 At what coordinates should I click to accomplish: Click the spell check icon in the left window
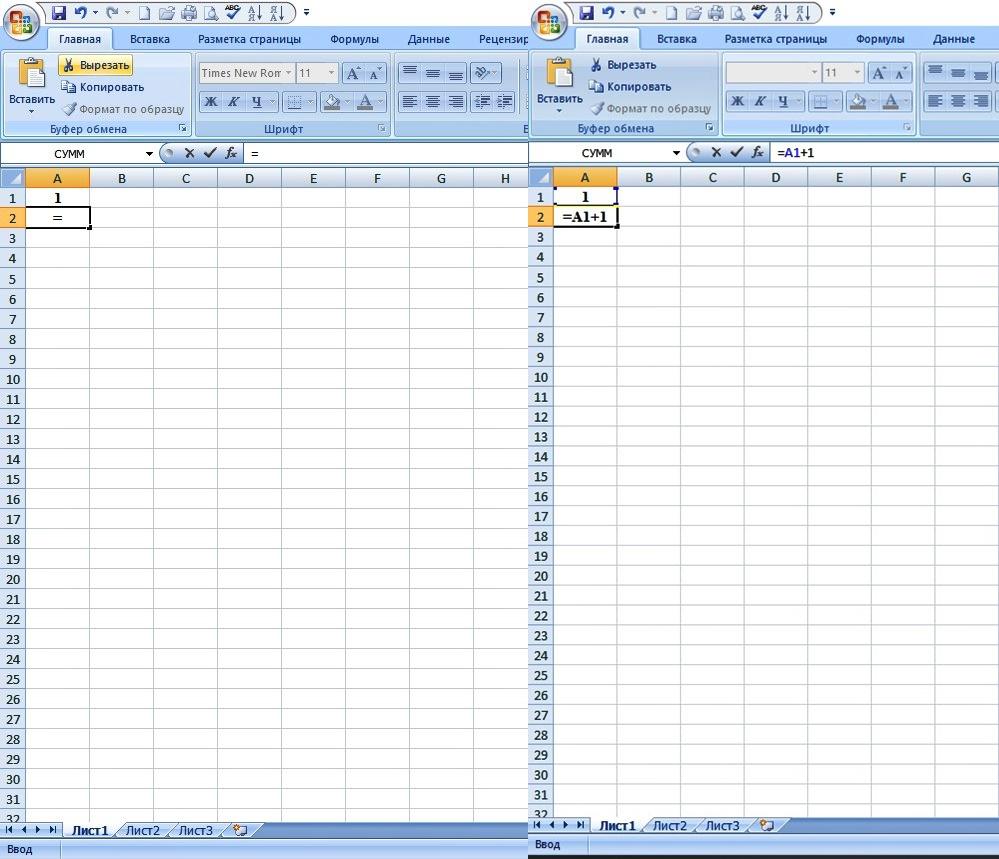click(x=233, y=13)
